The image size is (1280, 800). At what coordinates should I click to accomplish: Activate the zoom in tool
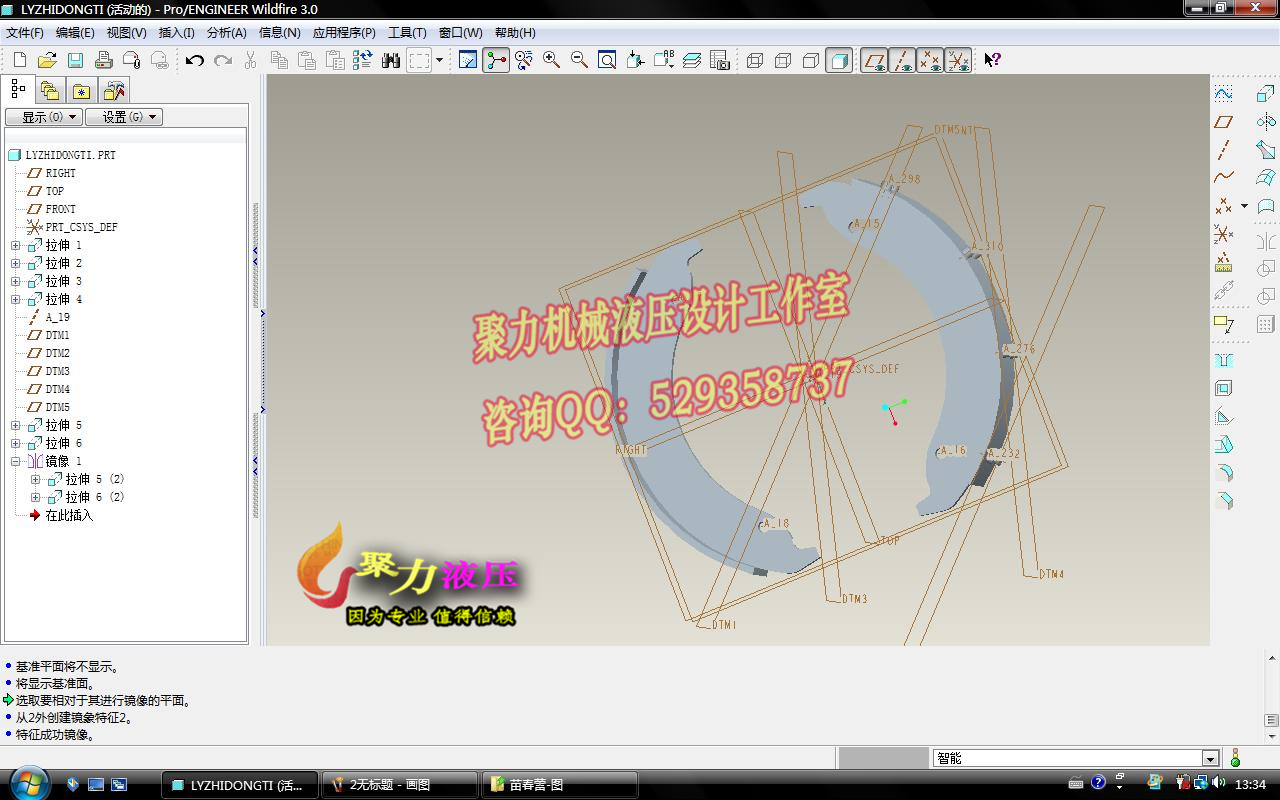point(550,60)
